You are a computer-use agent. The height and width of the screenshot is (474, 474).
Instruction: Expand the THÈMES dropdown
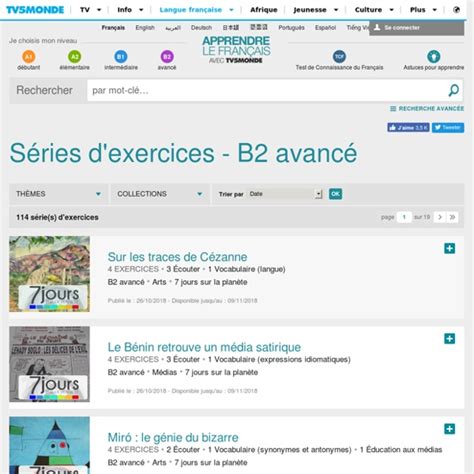point(59,194)
